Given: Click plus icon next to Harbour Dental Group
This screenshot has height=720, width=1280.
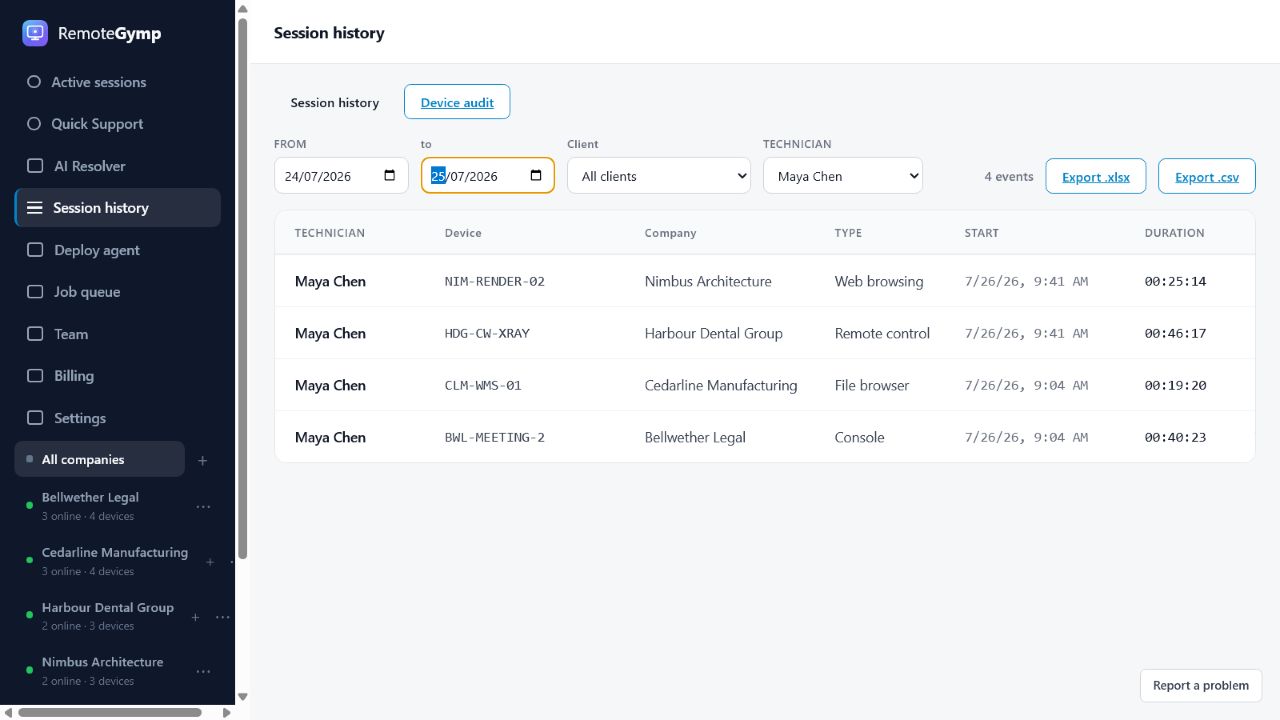Looking at the screenshot, I should (196, 617).
